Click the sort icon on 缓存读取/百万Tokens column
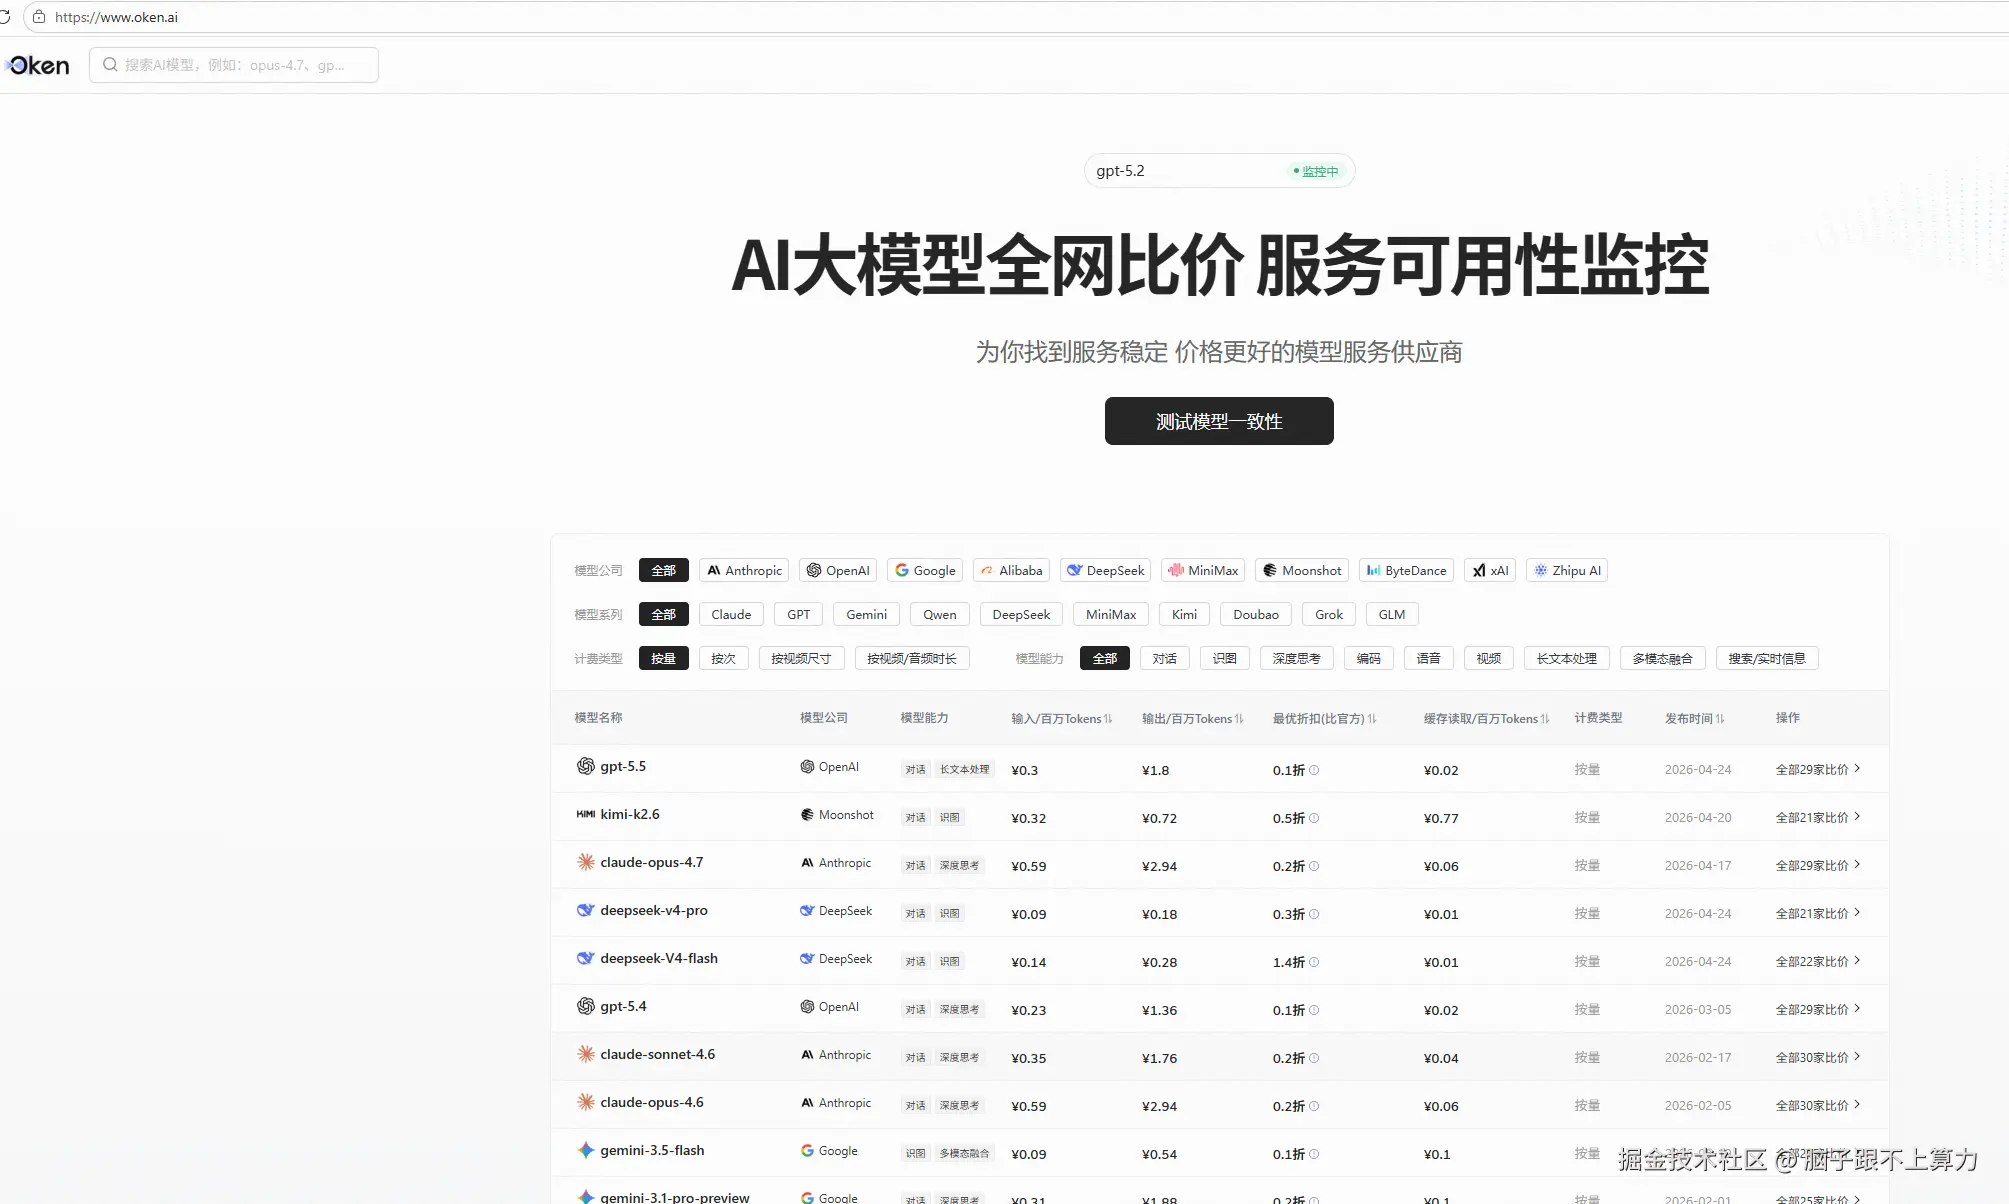 pos(1545,719)
